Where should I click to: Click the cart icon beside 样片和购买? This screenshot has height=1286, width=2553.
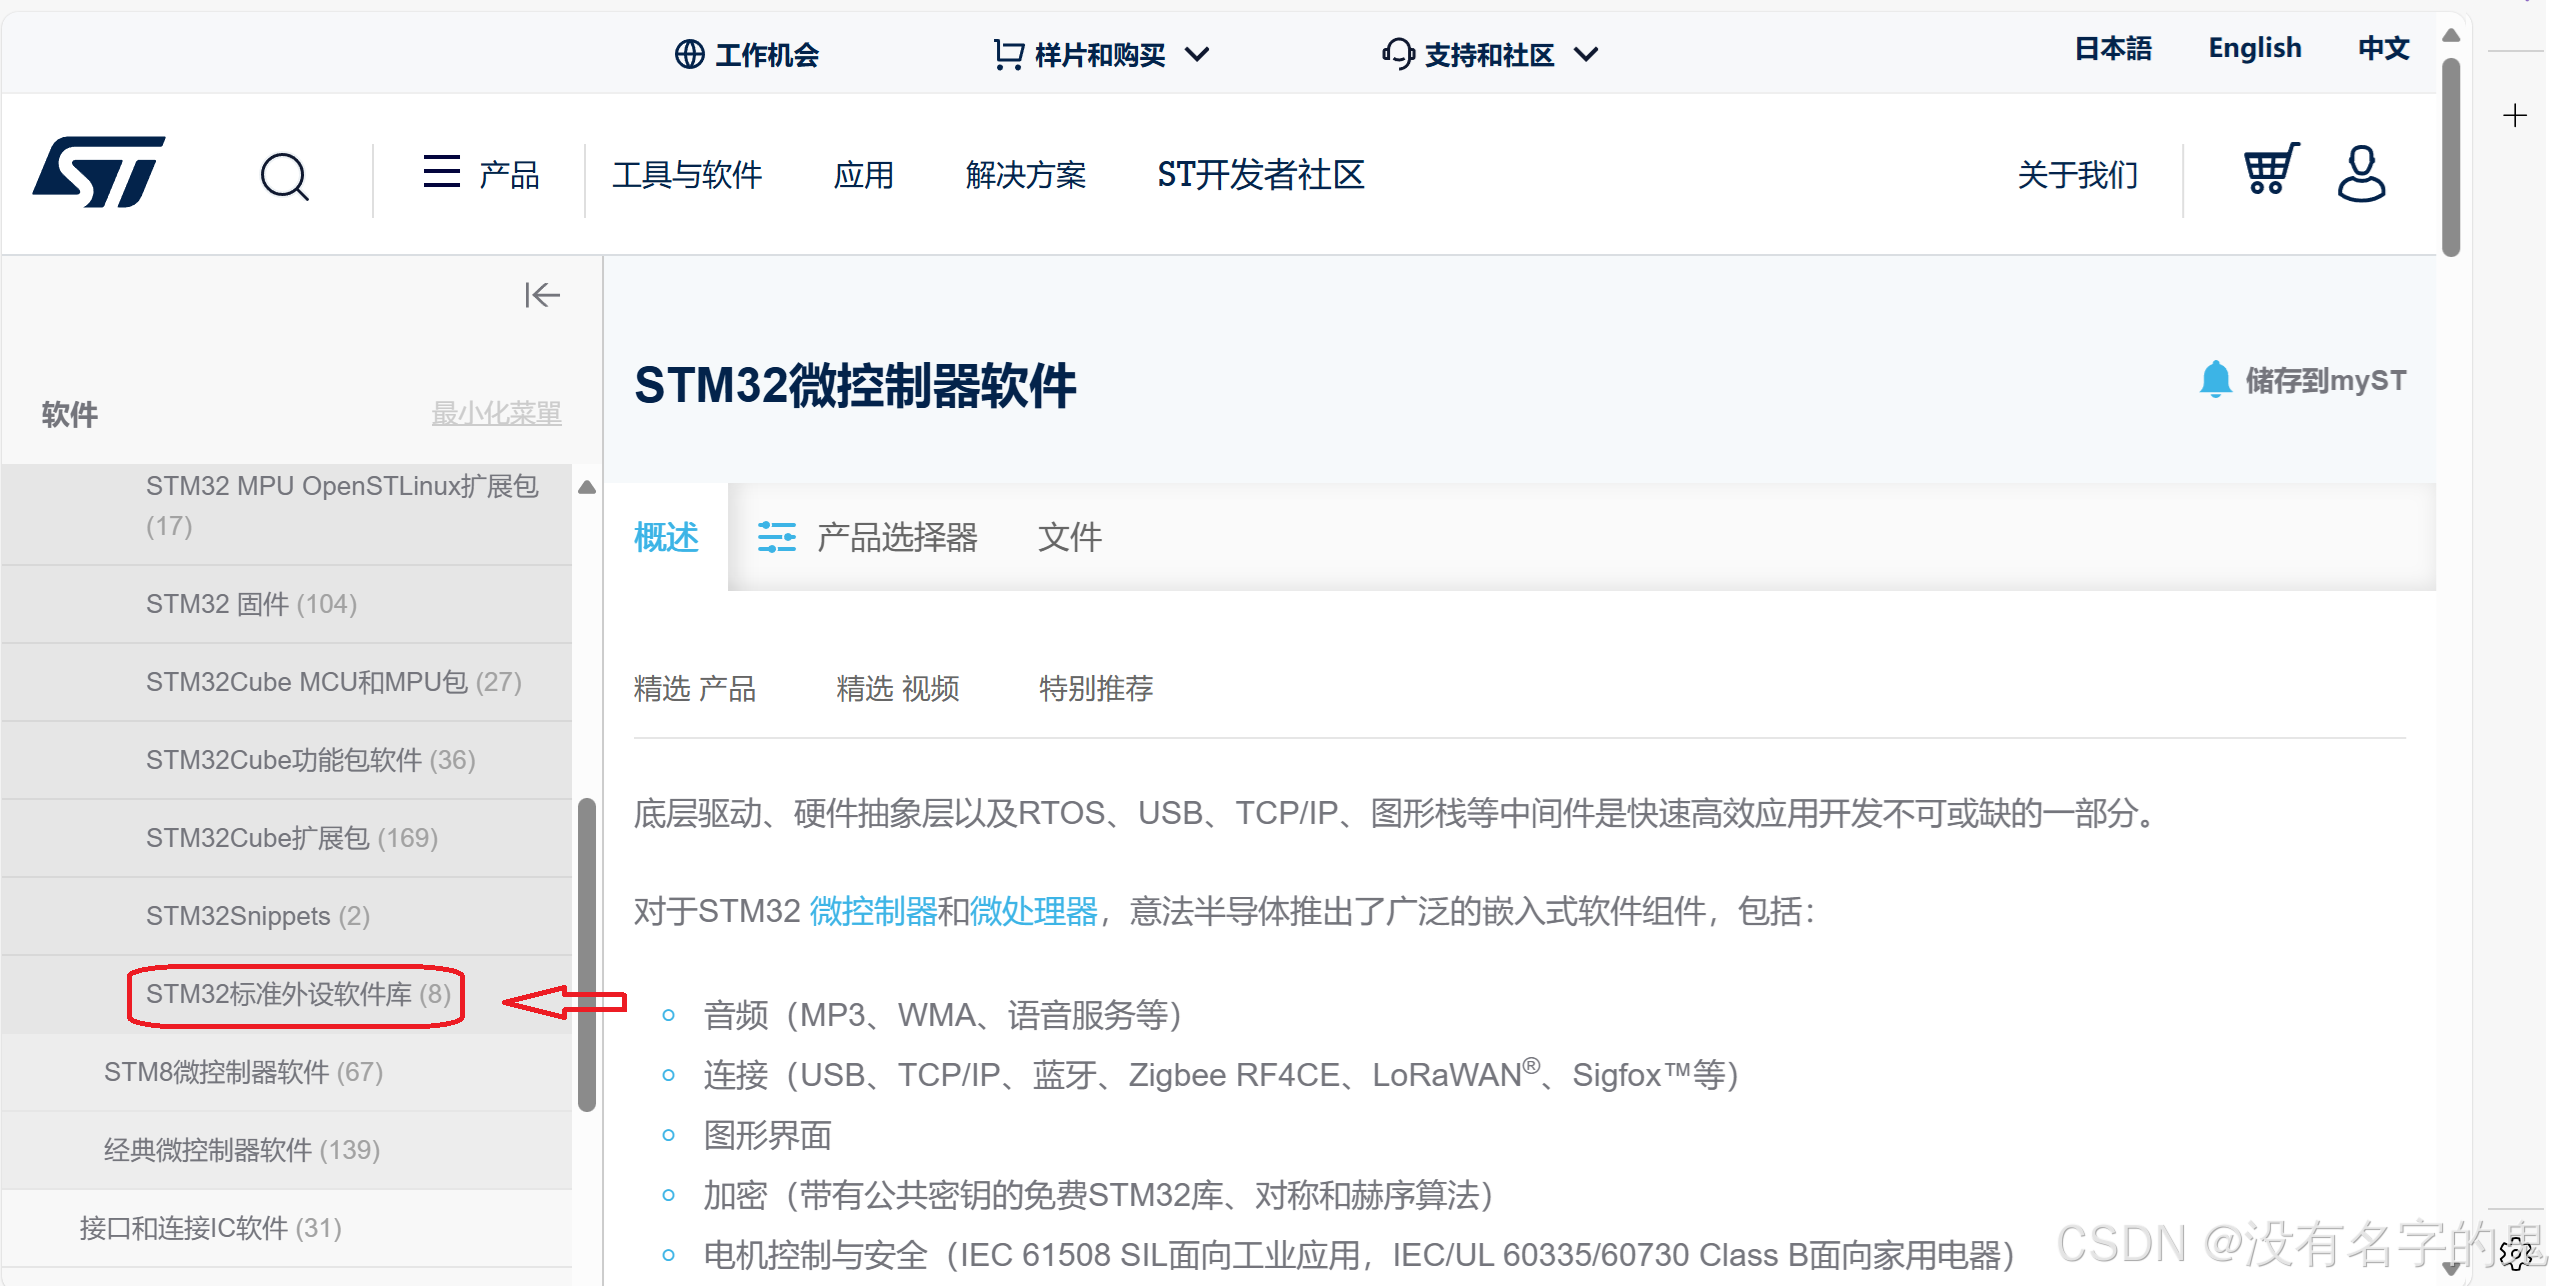[x=1008, y=54]
